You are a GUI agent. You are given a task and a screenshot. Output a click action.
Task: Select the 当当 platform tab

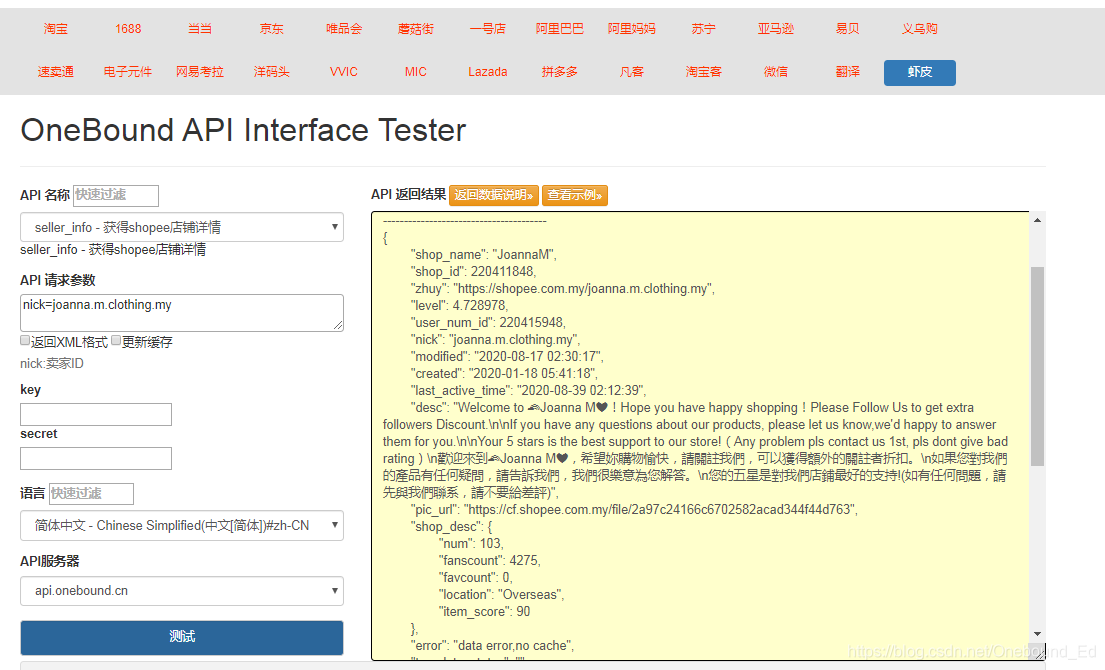[200, 29]
